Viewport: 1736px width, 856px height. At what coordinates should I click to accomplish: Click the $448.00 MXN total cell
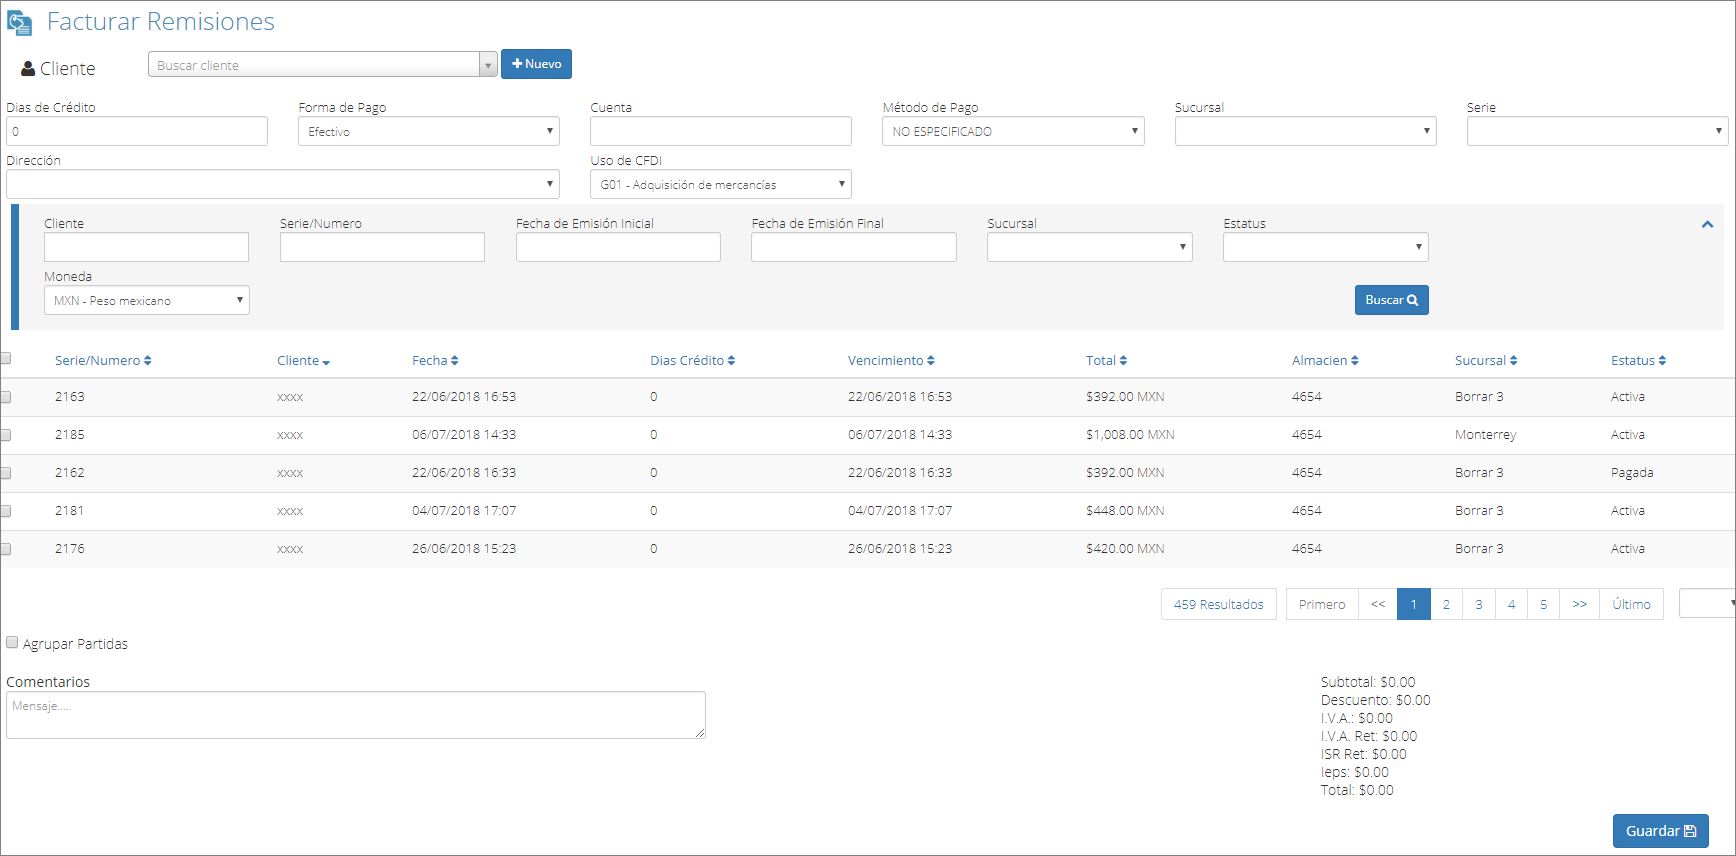pyautogui.click(x=1125, y=511)
